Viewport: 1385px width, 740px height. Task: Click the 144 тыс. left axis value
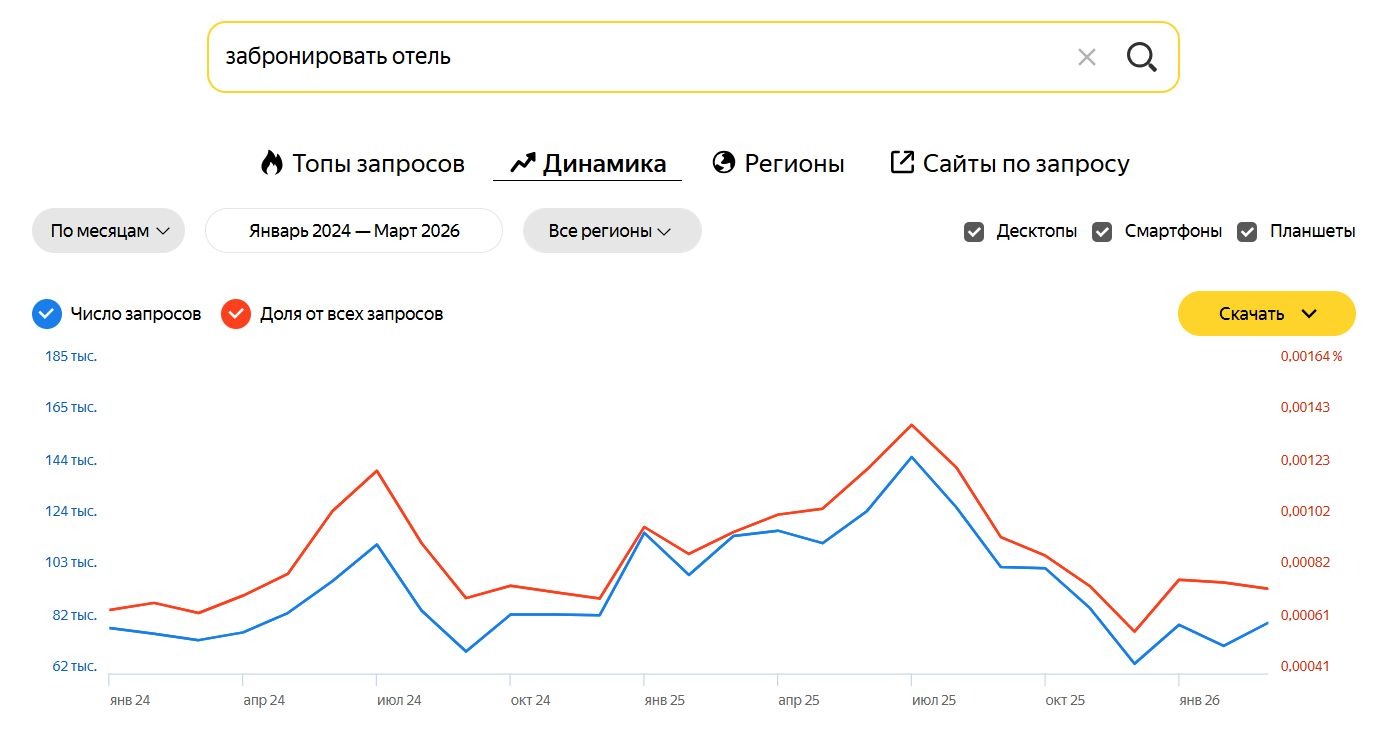pos(71,460)
